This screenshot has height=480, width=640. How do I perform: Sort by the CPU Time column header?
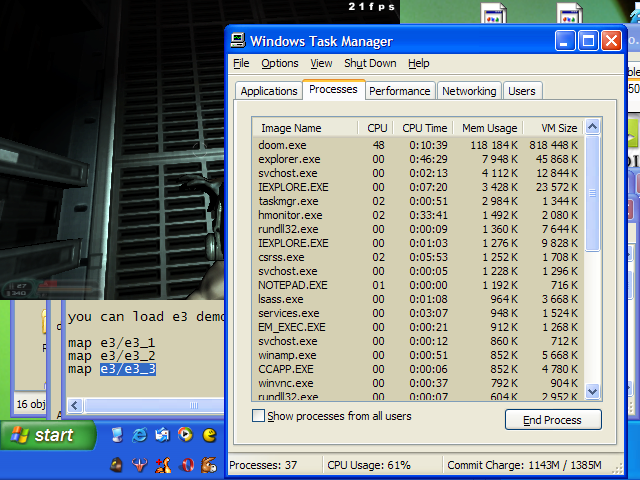tap(423, 128)
